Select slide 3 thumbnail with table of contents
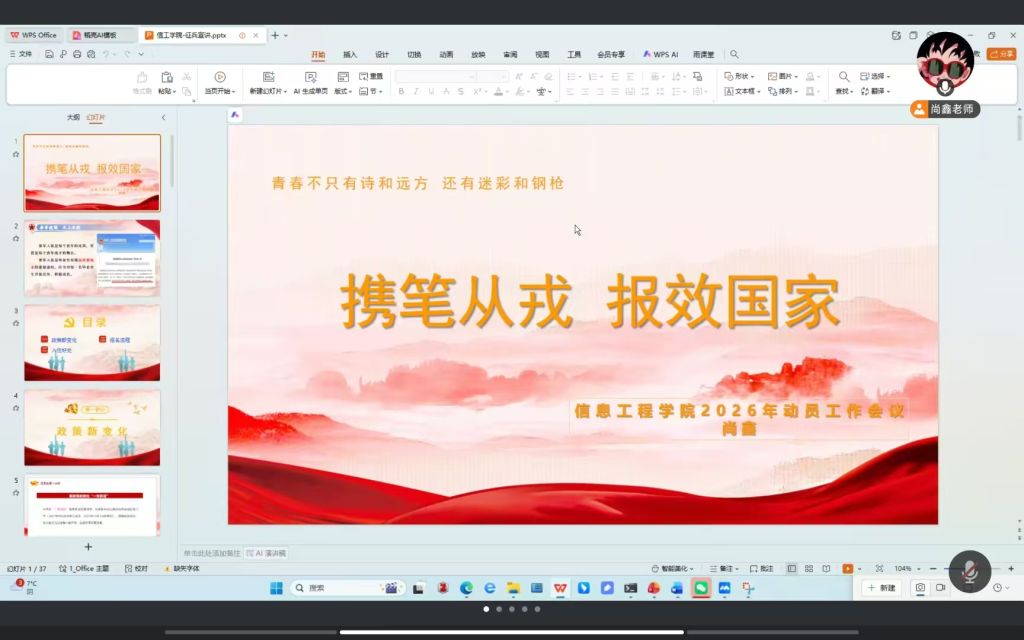The image size is (1024, 640). pos(92,343)
